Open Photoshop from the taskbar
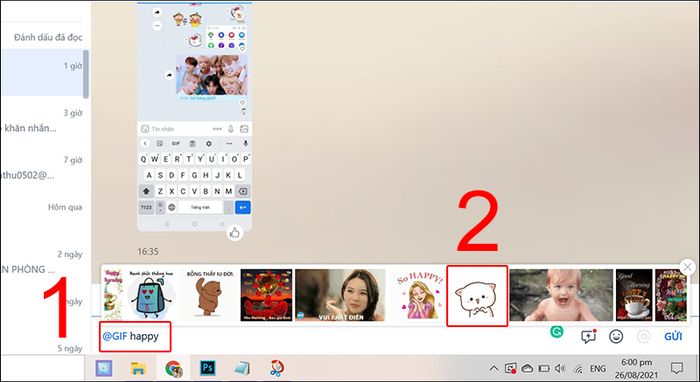Screen dimensions: 700x382 (208, 368)
